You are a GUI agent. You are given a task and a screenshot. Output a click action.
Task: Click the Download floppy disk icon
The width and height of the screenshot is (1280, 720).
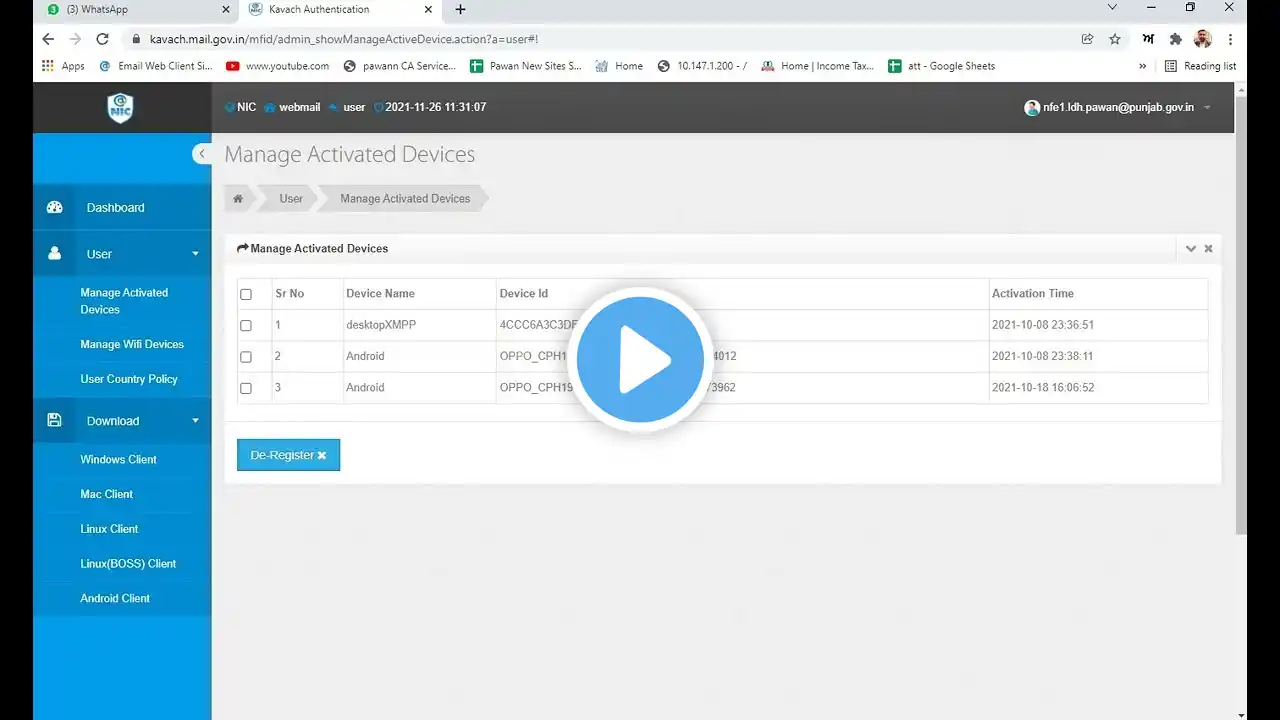coord(55,421)
